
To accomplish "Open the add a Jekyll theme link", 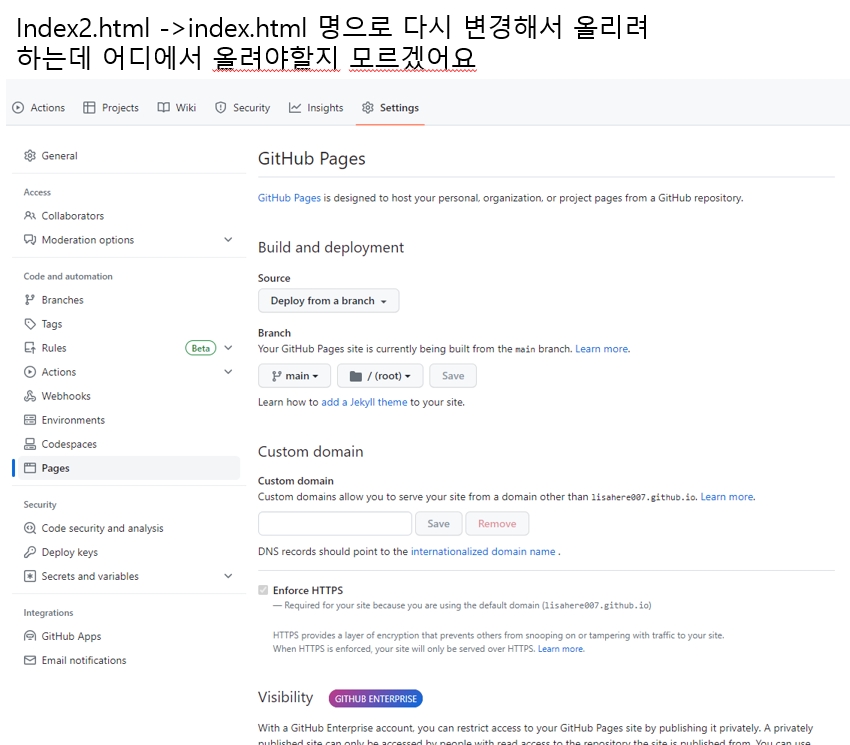I will click(364, 402).
